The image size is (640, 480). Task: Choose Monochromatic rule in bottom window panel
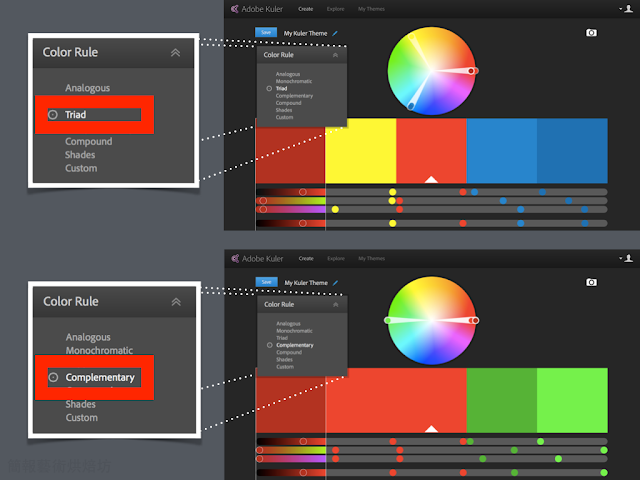[x=294, y=331]
